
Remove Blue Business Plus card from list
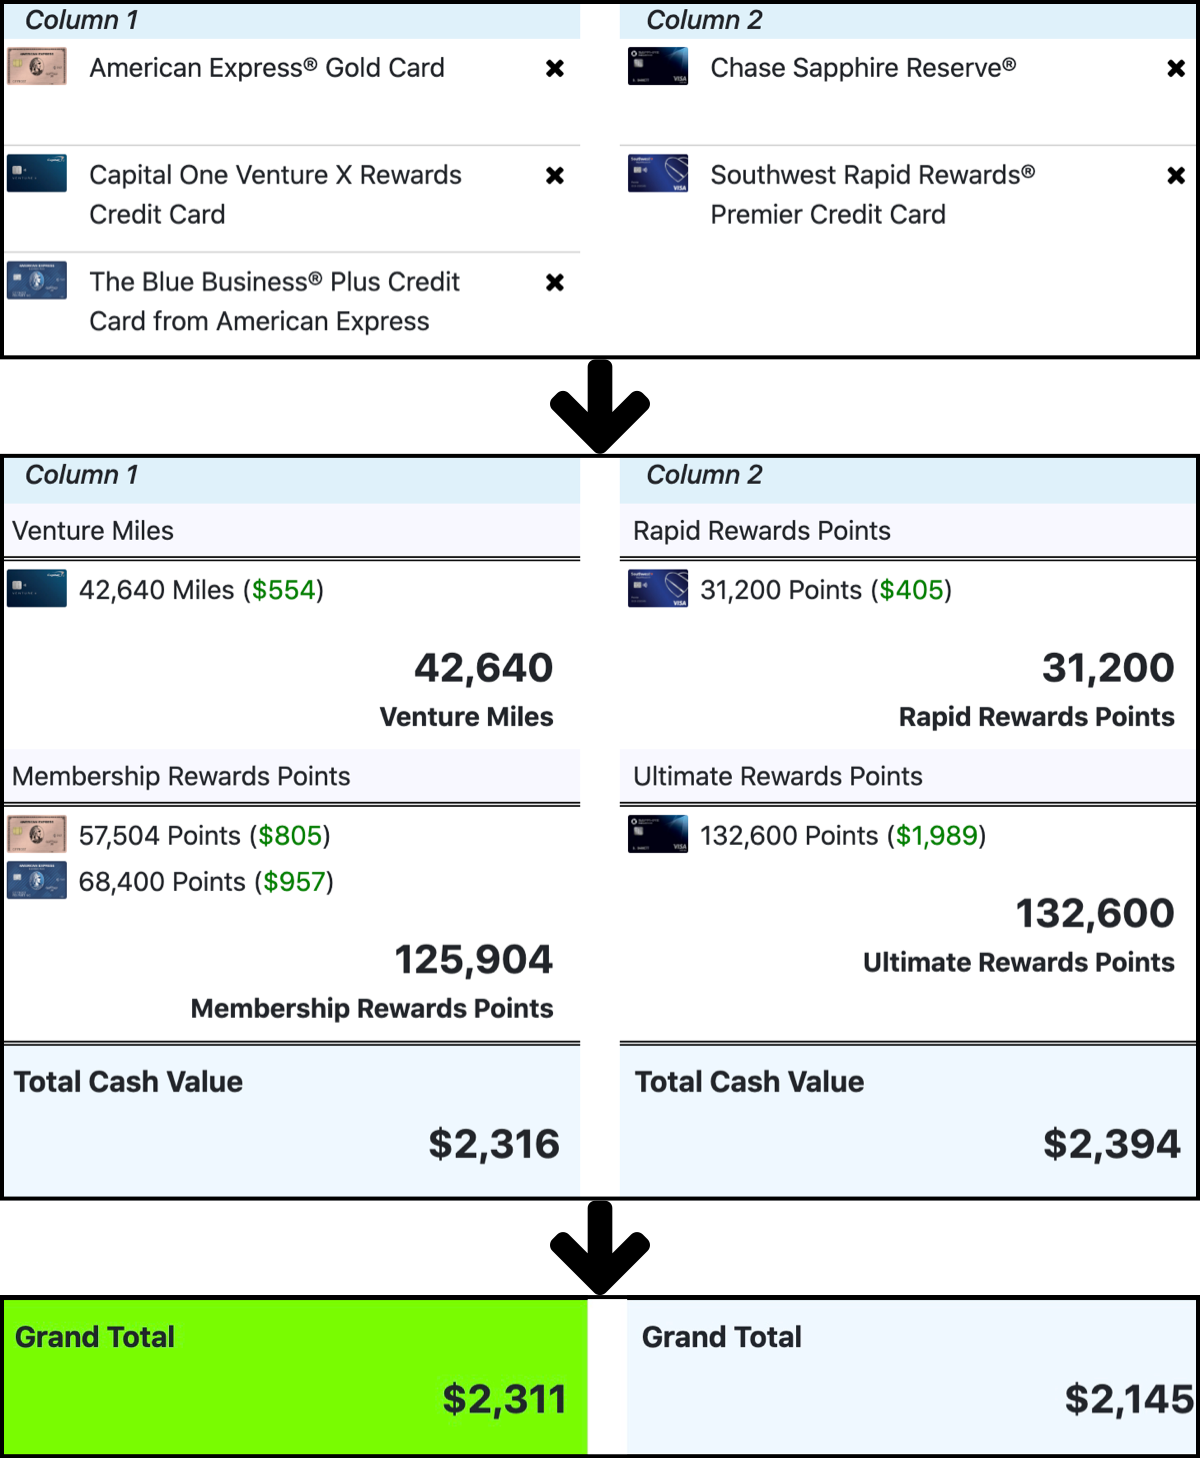[555, 282]
